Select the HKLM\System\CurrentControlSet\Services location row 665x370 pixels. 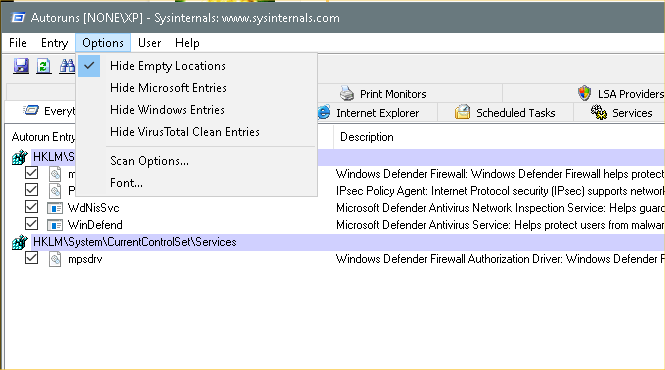[x=347, y=242]
